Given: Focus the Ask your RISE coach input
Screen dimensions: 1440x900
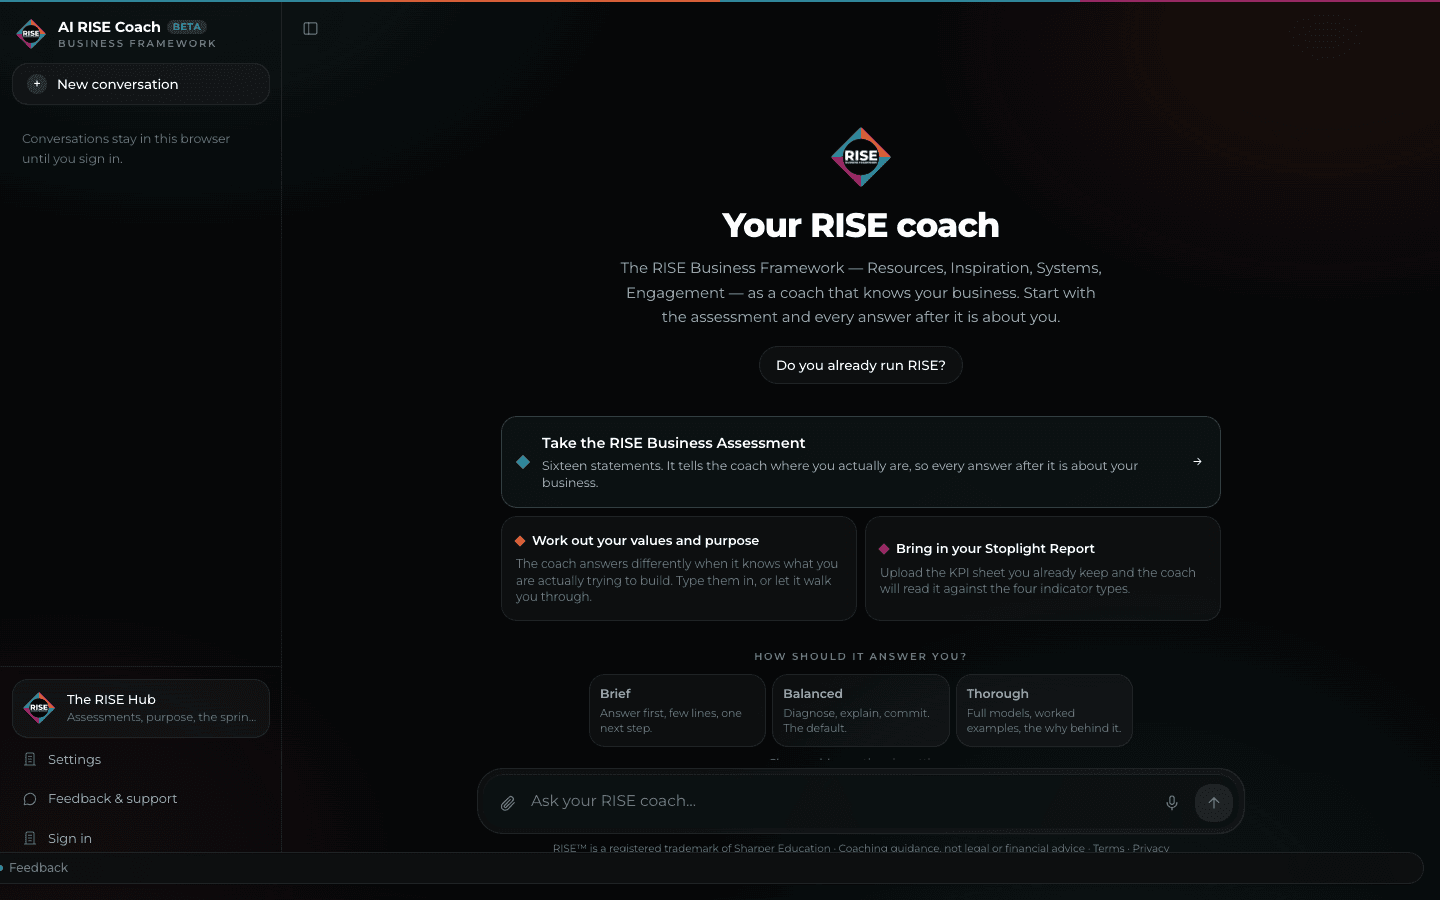Looking at the screenshot, I should 840,801.
